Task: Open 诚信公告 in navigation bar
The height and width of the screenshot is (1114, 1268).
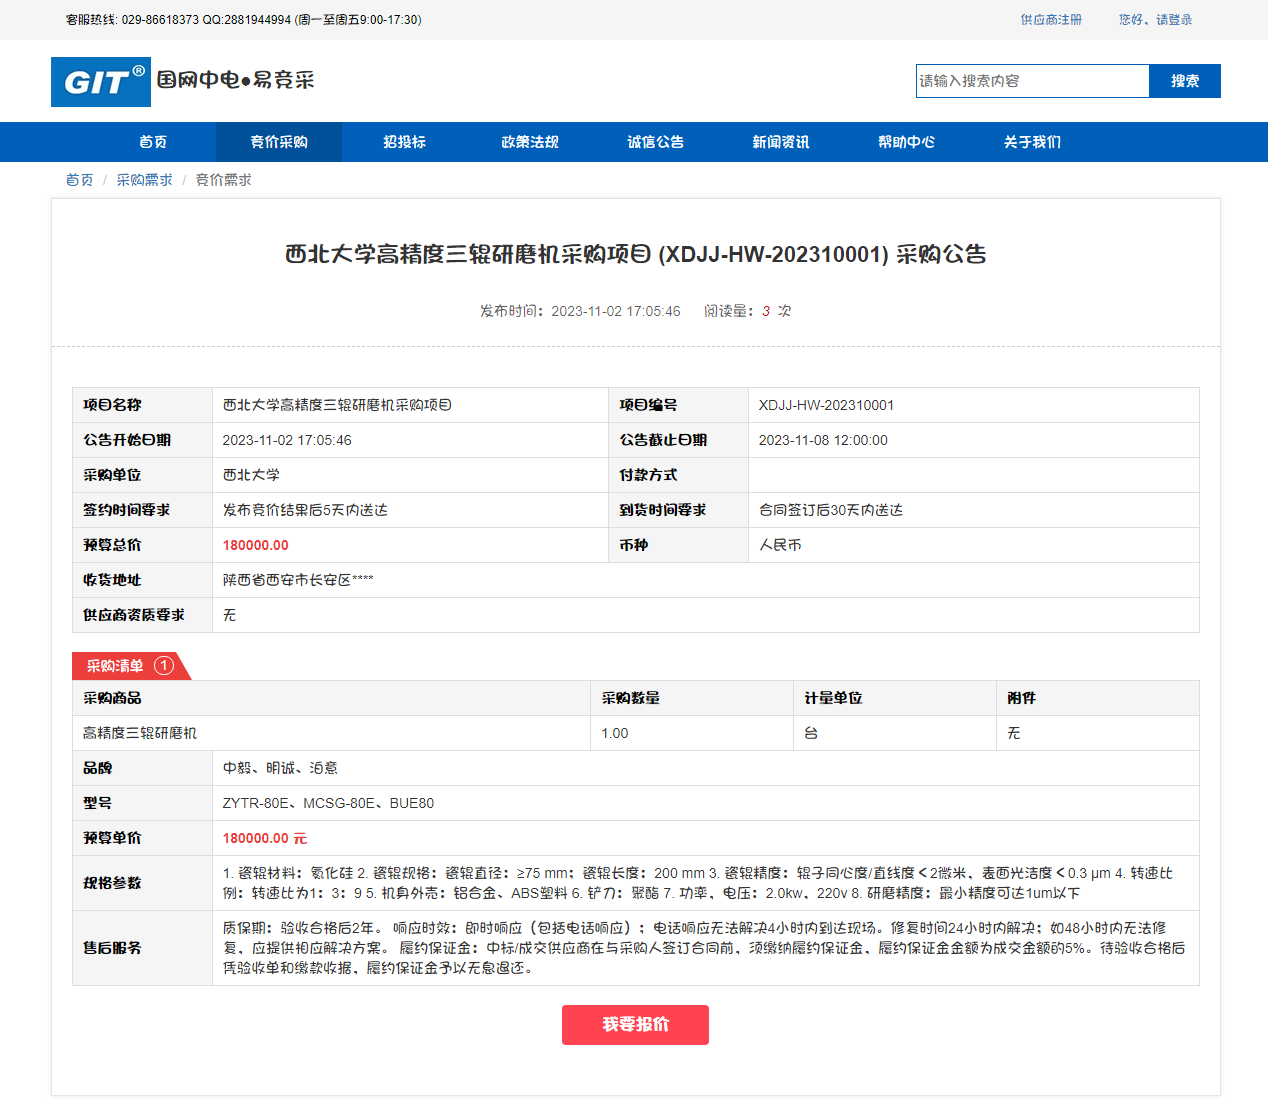Action: coord(655,142)
